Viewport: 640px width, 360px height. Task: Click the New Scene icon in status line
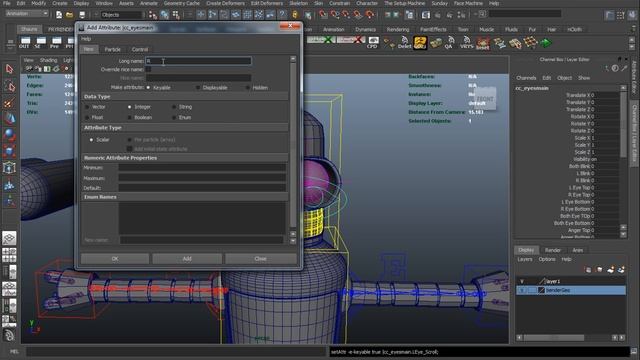point(59,15)
